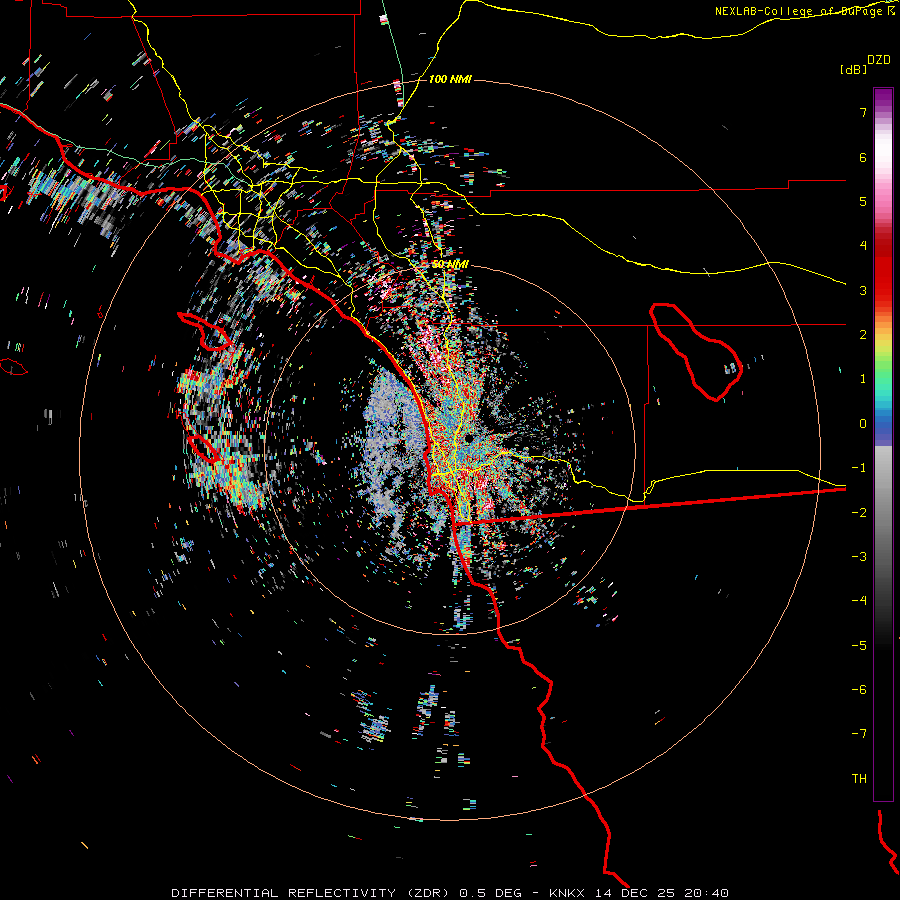
Task: Click the "50 NMI" range ring label
Action: coord(450,264)
